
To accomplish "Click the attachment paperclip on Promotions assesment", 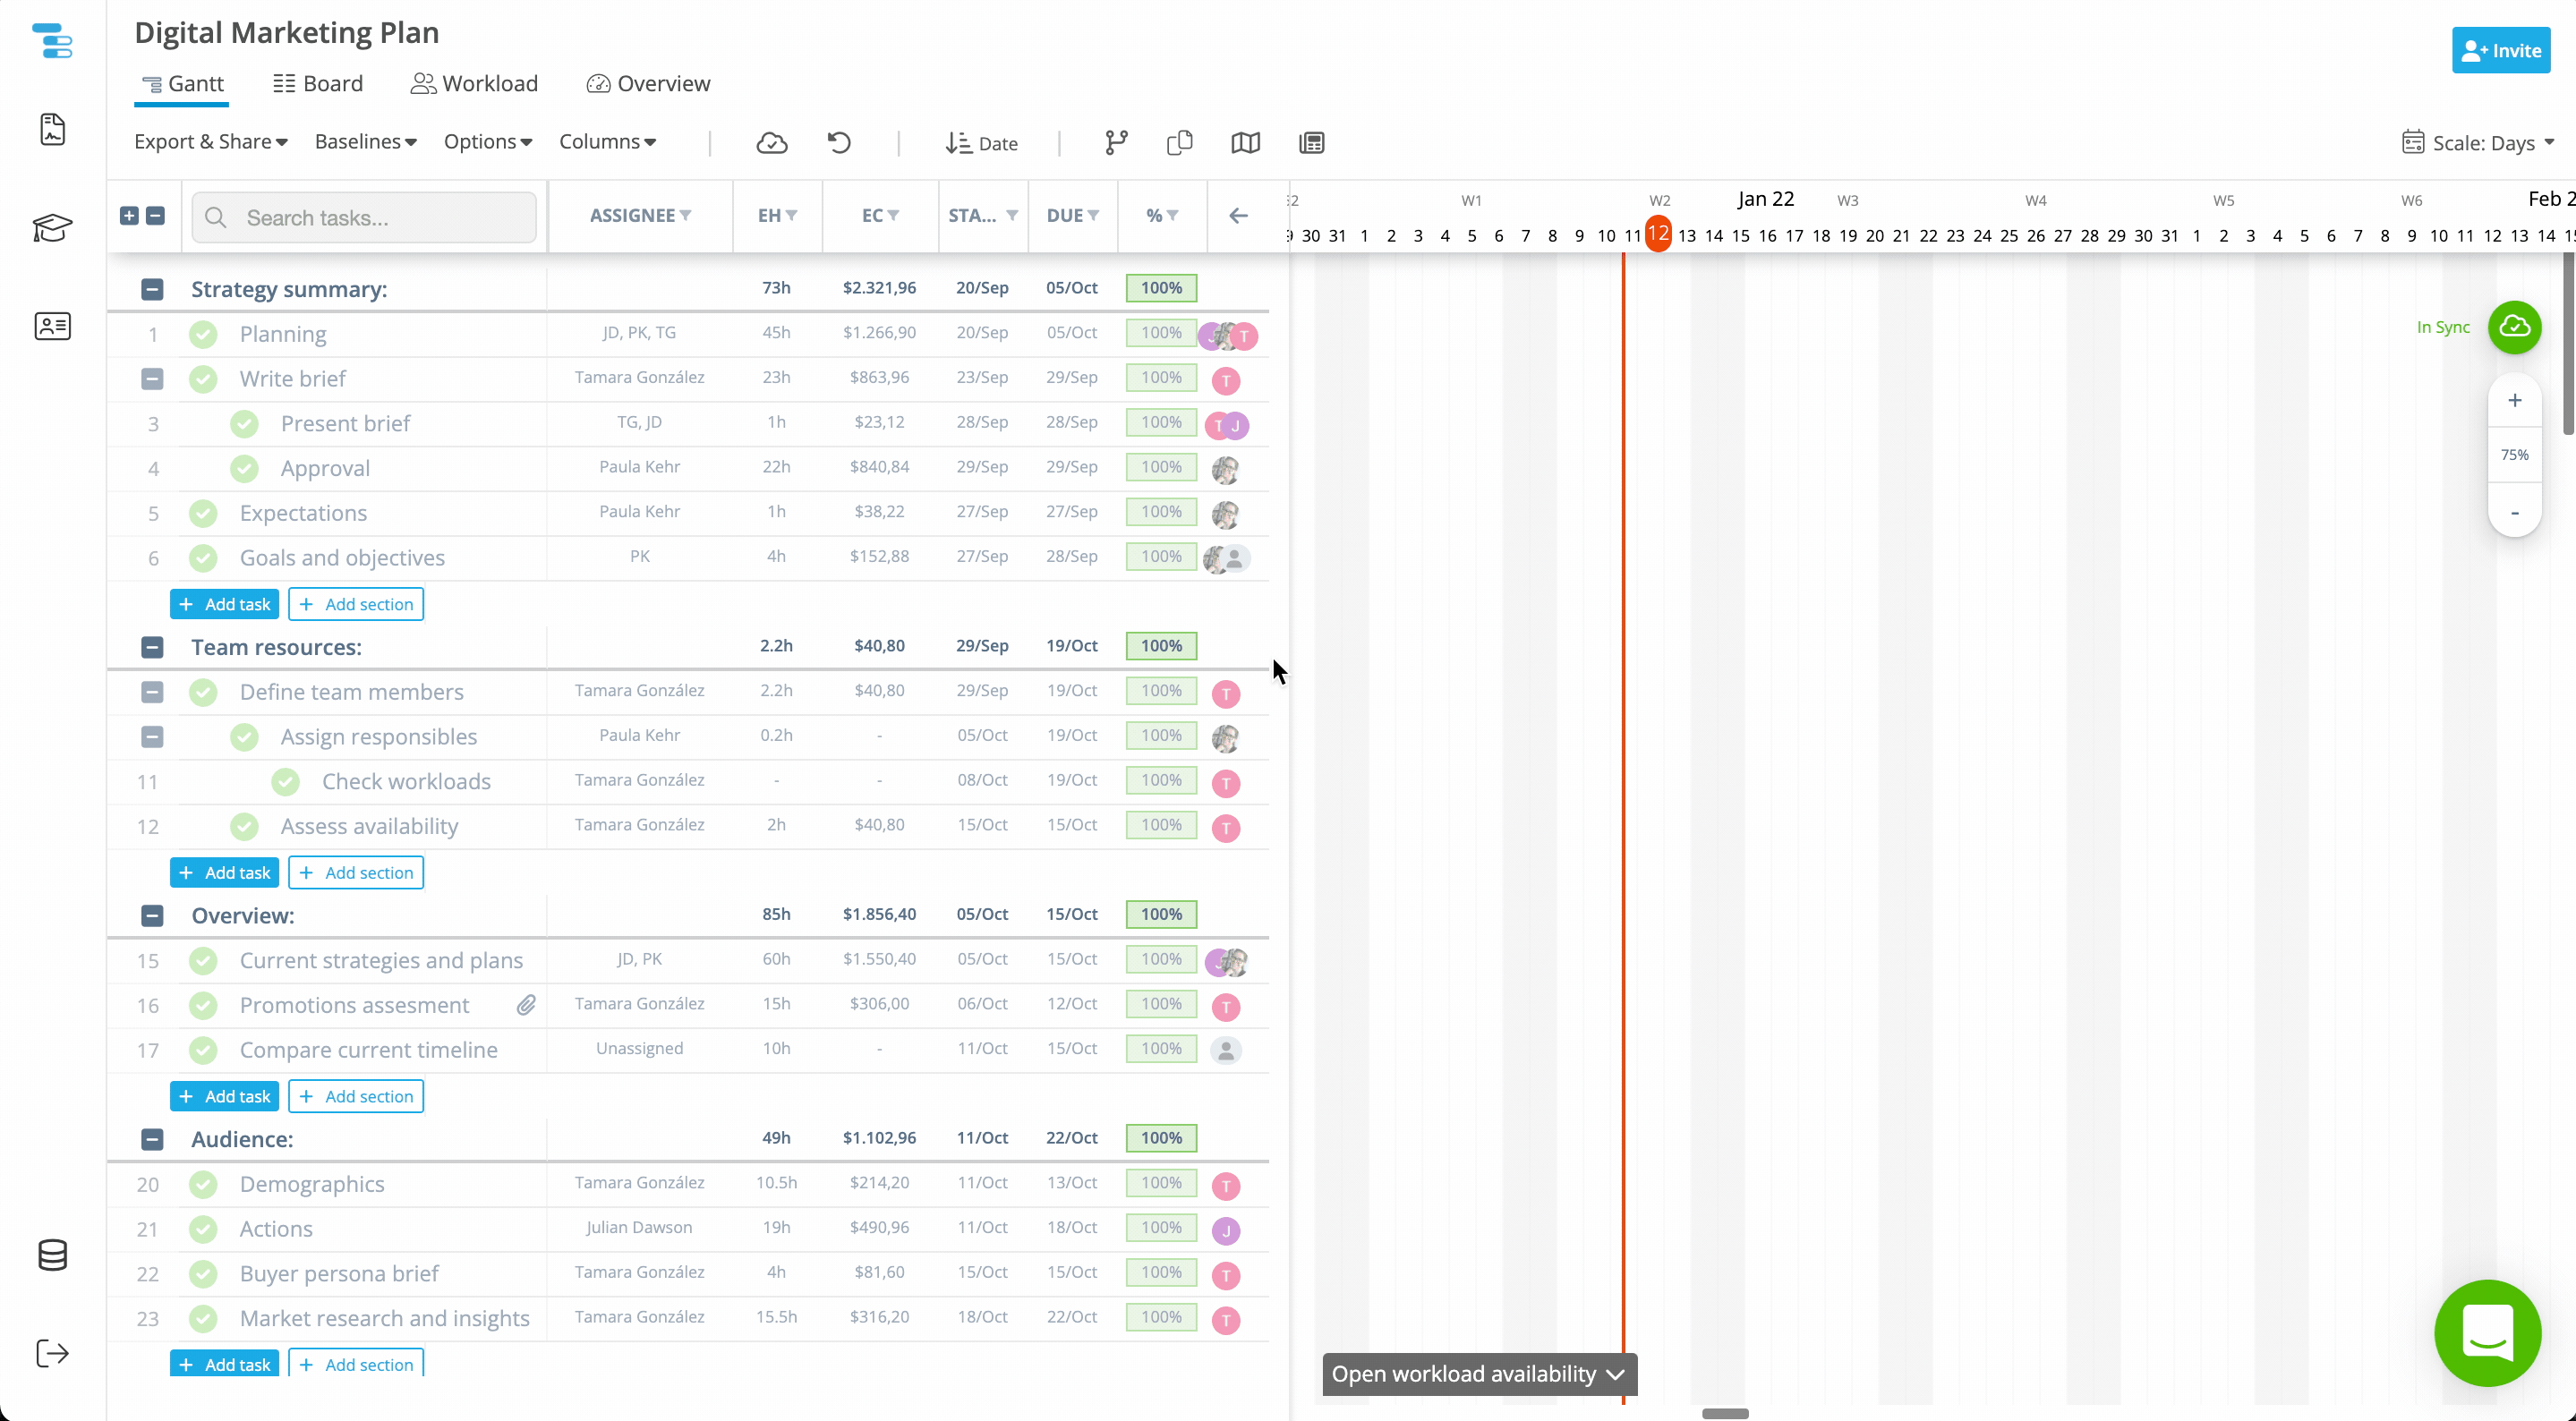I will click(526, 1006).
